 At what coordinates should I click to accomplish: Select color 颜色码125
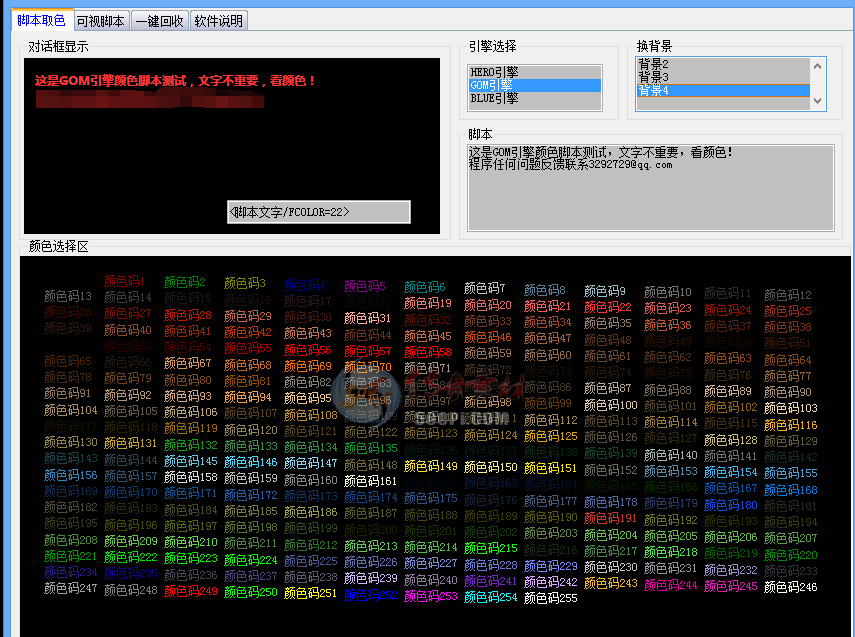click(x=551, y=436)
